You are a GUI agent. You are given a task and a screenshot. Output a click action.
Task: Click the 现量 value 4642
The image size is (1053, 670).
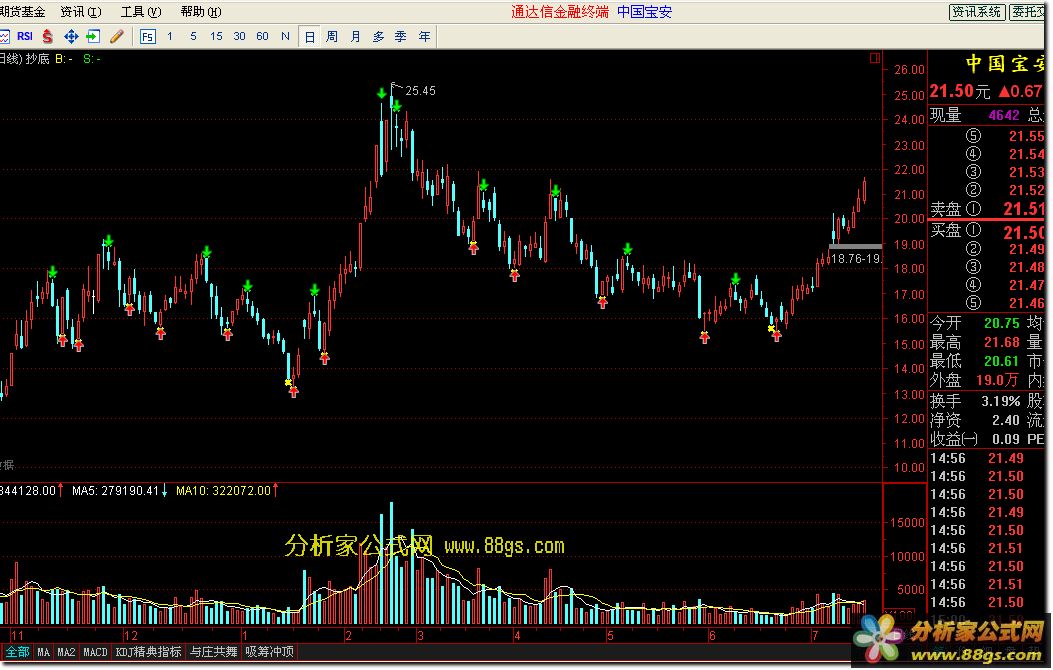click(x=1004, y=115)
